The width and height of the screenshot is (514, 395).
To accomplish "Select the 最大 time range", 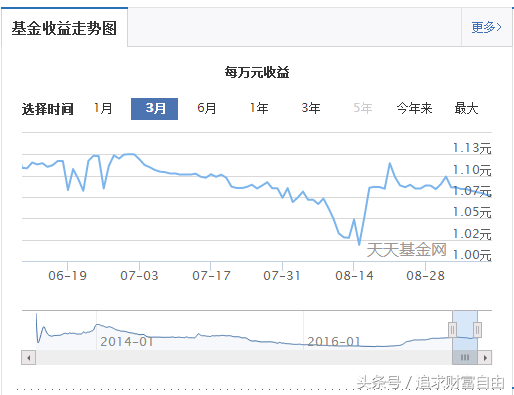I will (x=466, y=108).
